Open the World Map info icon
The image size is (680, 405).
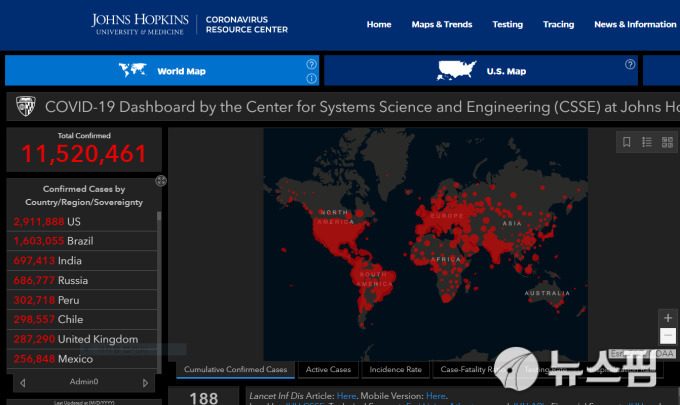coord(311,78)
